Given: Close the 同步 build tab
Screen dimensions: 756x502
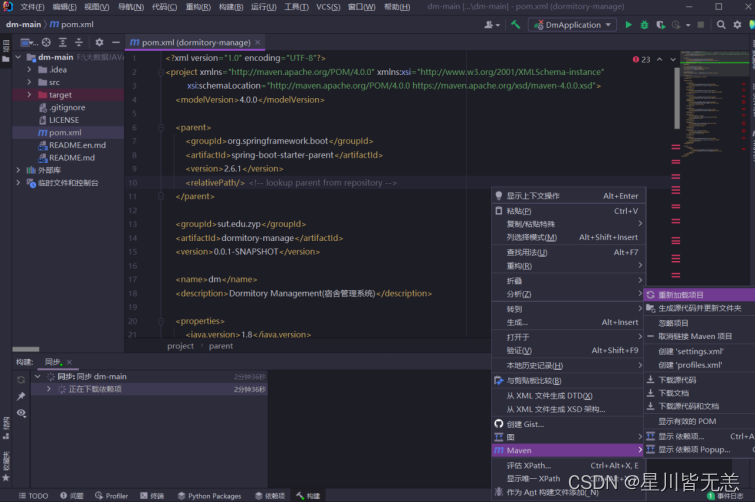Looking at the screenshot, I should coord(69,362).
